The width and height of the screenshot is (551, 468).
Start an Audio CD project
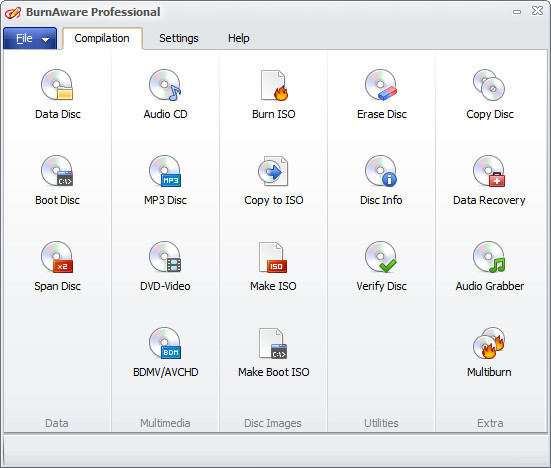pyautogui.click(x=165, y=94)
